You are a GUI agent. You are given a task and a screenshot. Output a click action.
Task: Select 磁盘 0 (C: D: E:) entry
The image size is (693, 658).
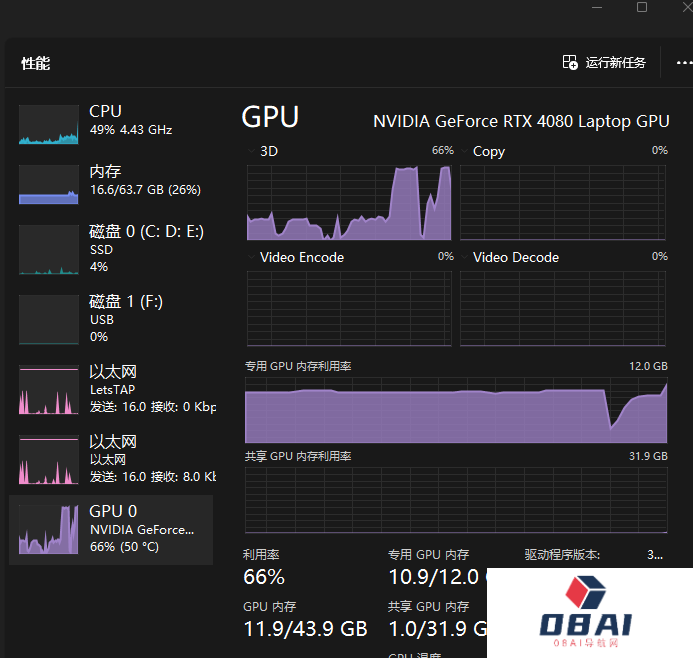(x=111, y=249)
